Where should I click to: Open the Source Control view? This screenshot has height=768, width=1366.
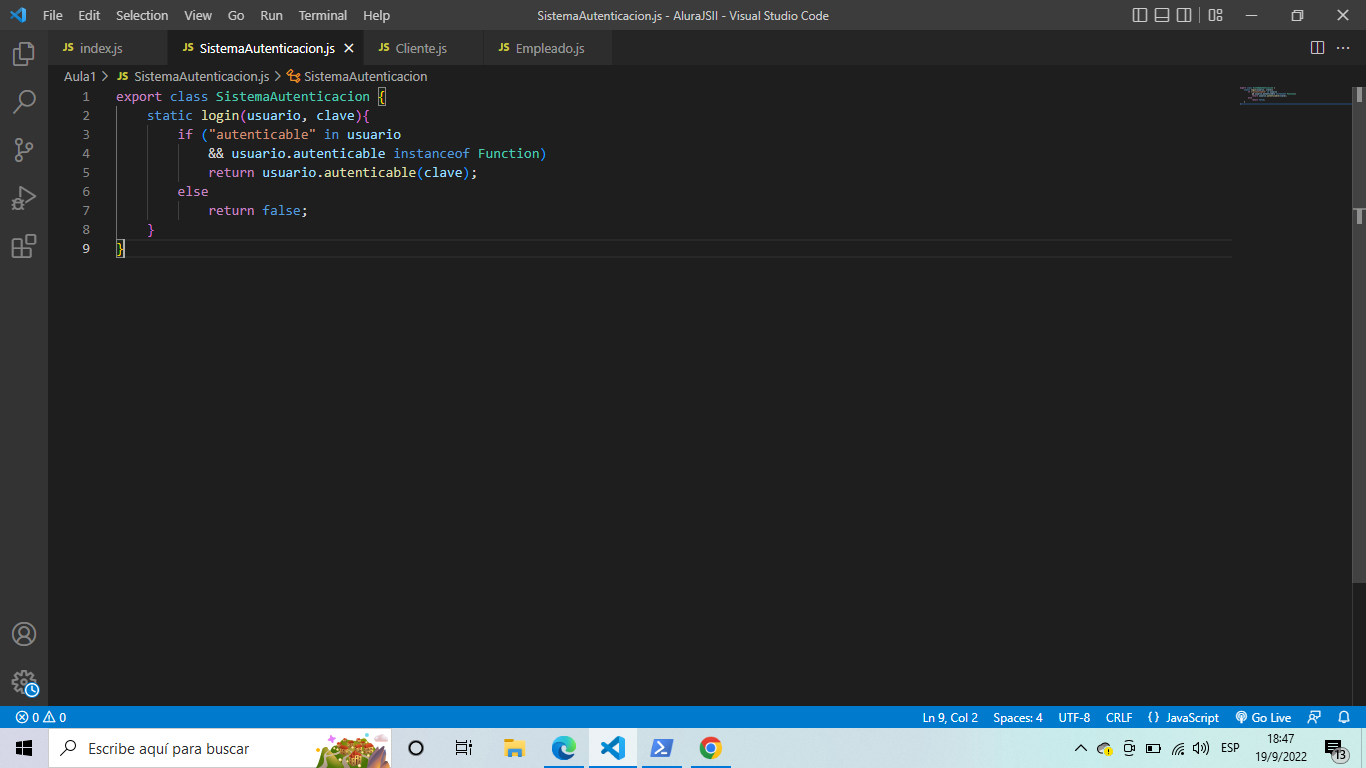click(24, 150)
